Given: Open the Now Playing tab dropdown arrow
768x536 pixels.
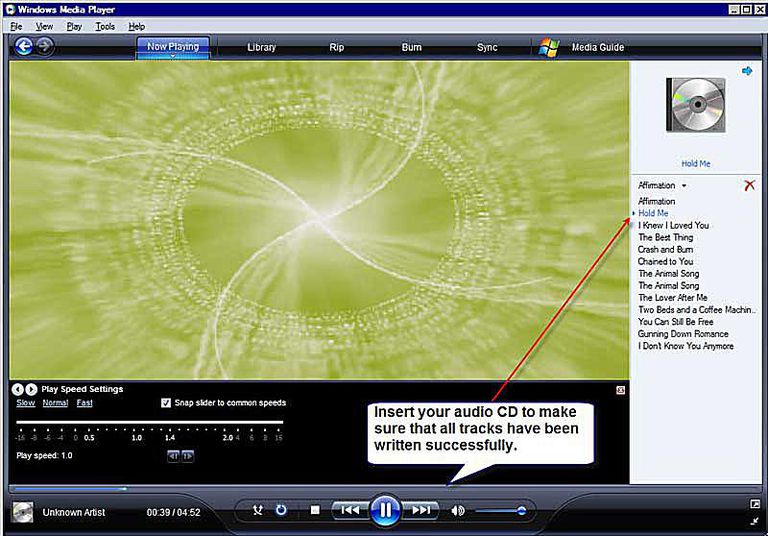Looking at the screenshot, I should pos(173,56).
